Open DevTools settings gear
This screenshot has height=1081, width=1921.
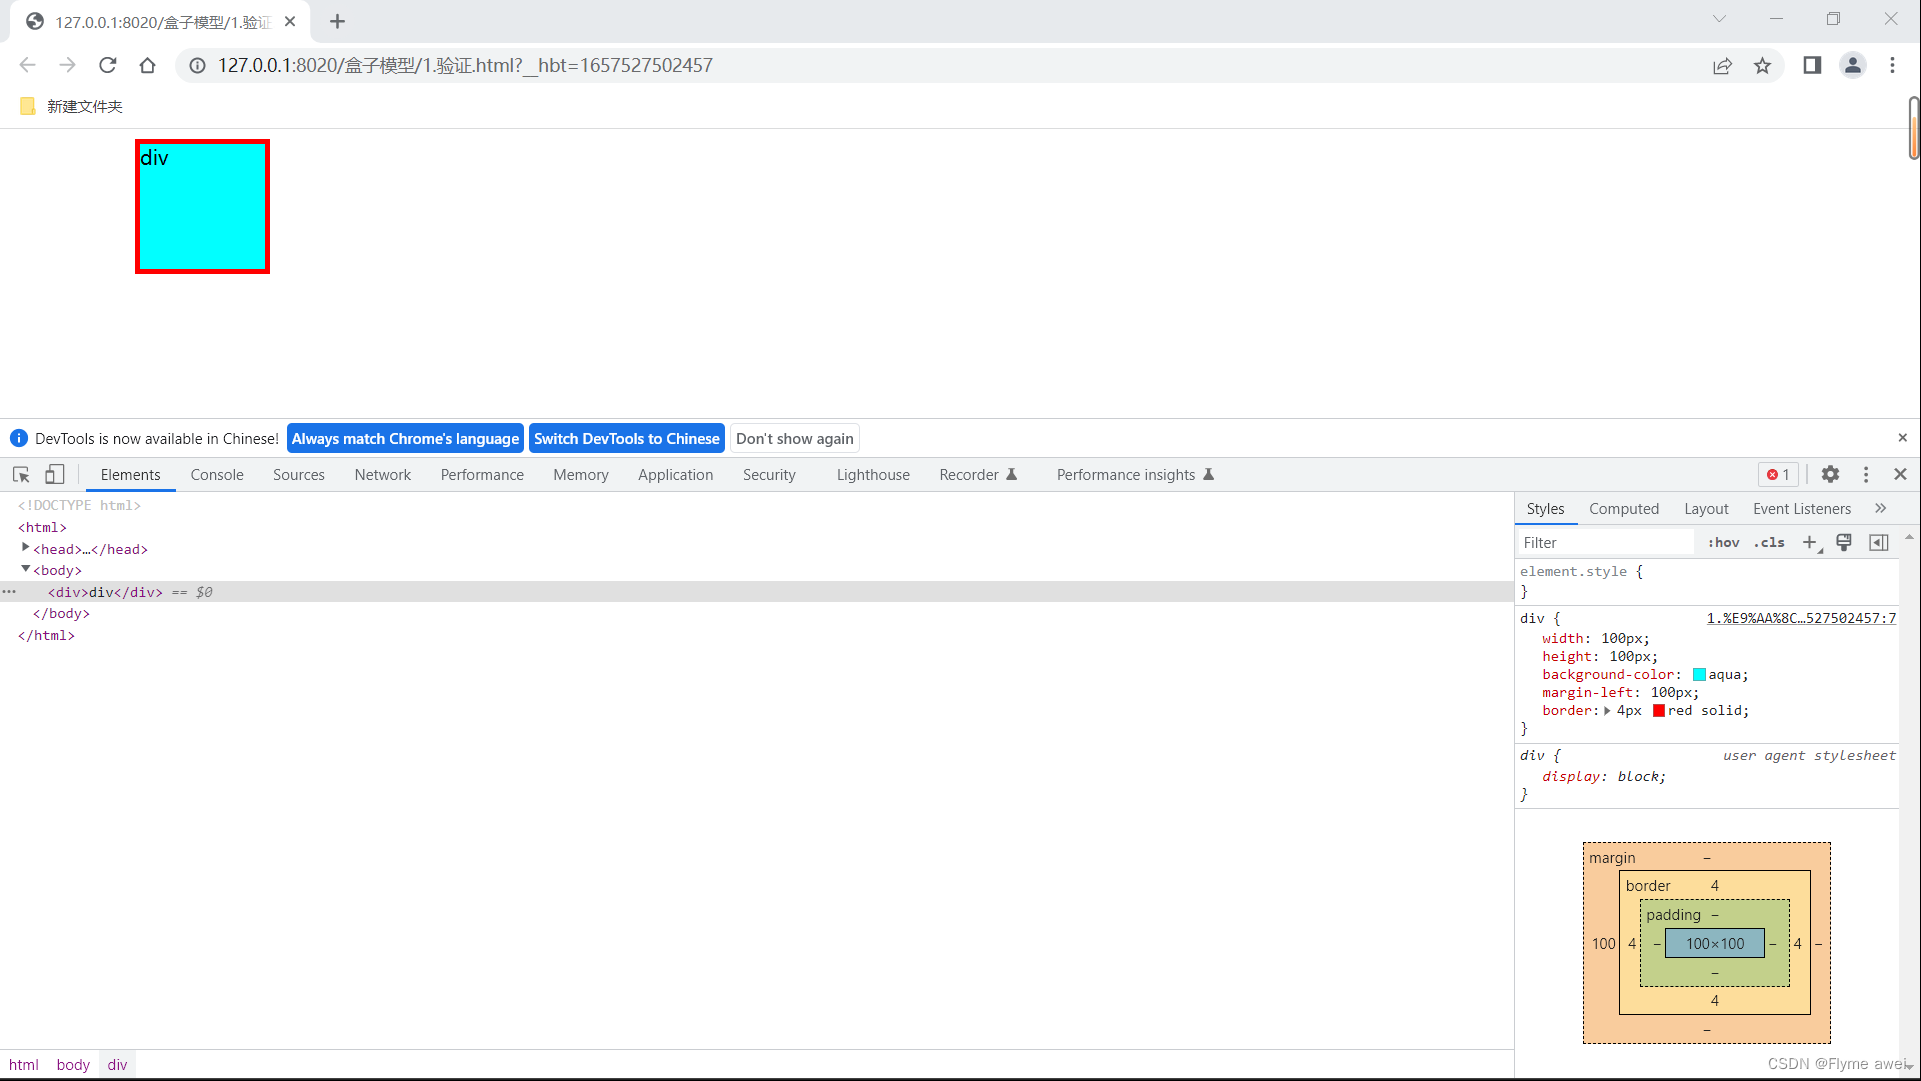(1830, 475)
